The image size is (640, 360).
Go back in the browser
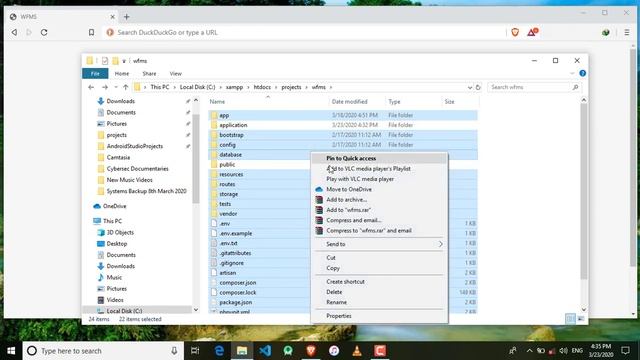(14, 32)
